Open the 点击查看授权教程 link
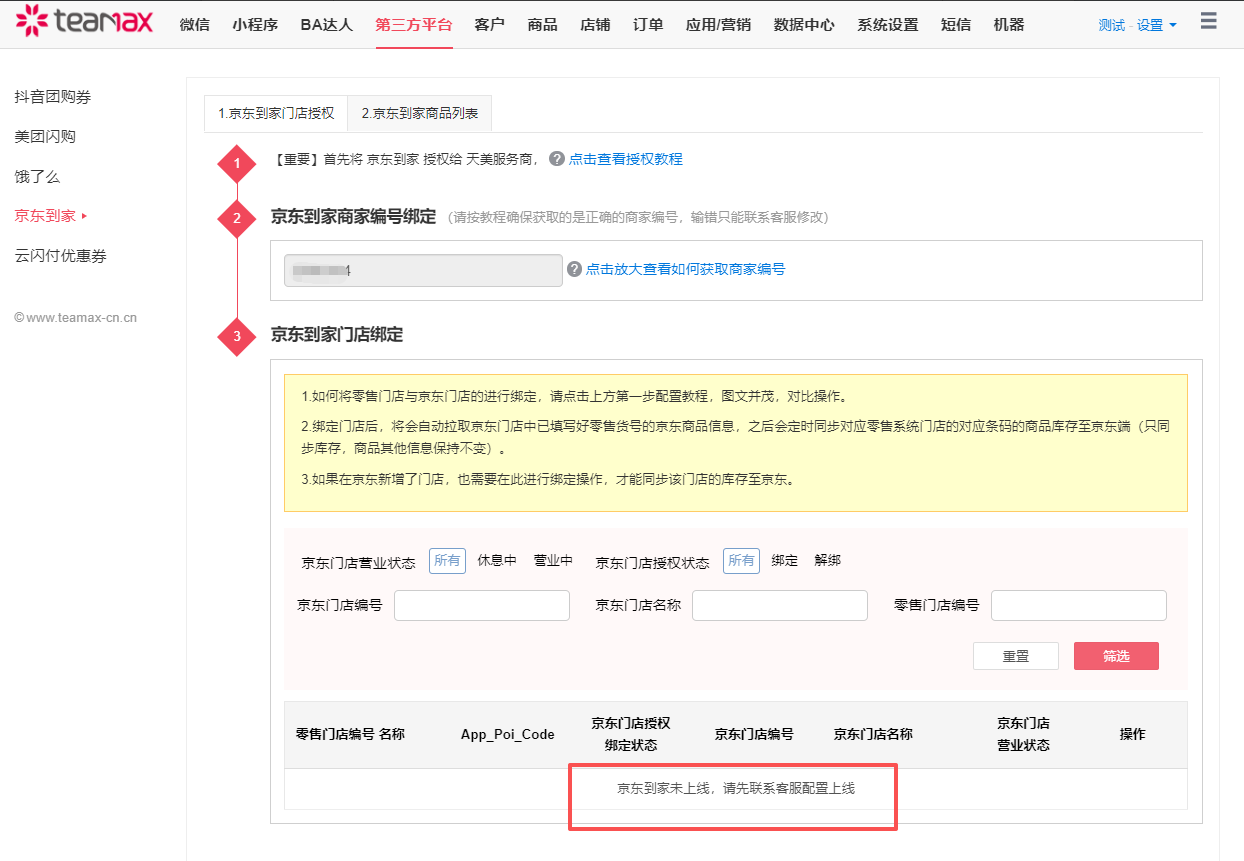This screenshot has width=1244, height=861. coord(626,159)
